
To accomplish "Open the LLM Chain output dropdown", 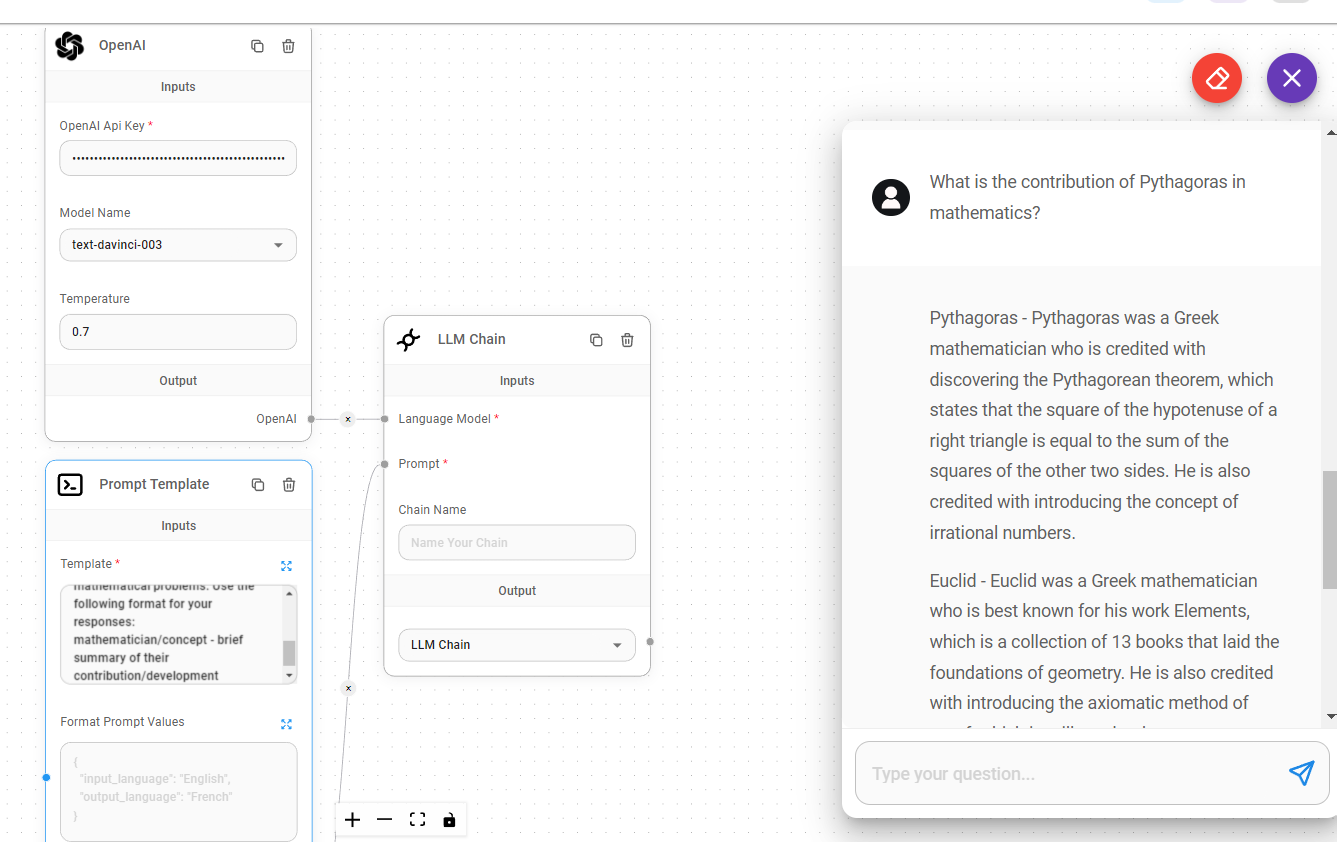I will pos(620,645).
